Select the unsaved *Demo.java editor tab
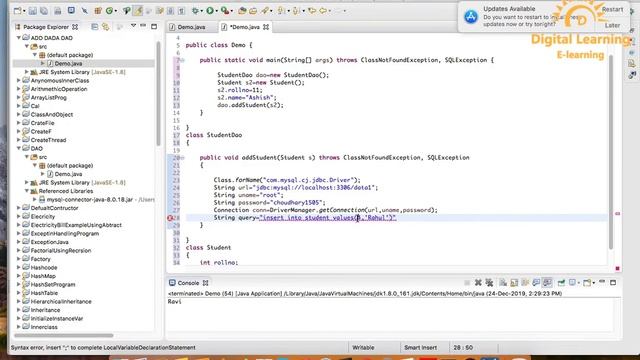Screen dimensions: 640x360 click(x=244, y=27)
